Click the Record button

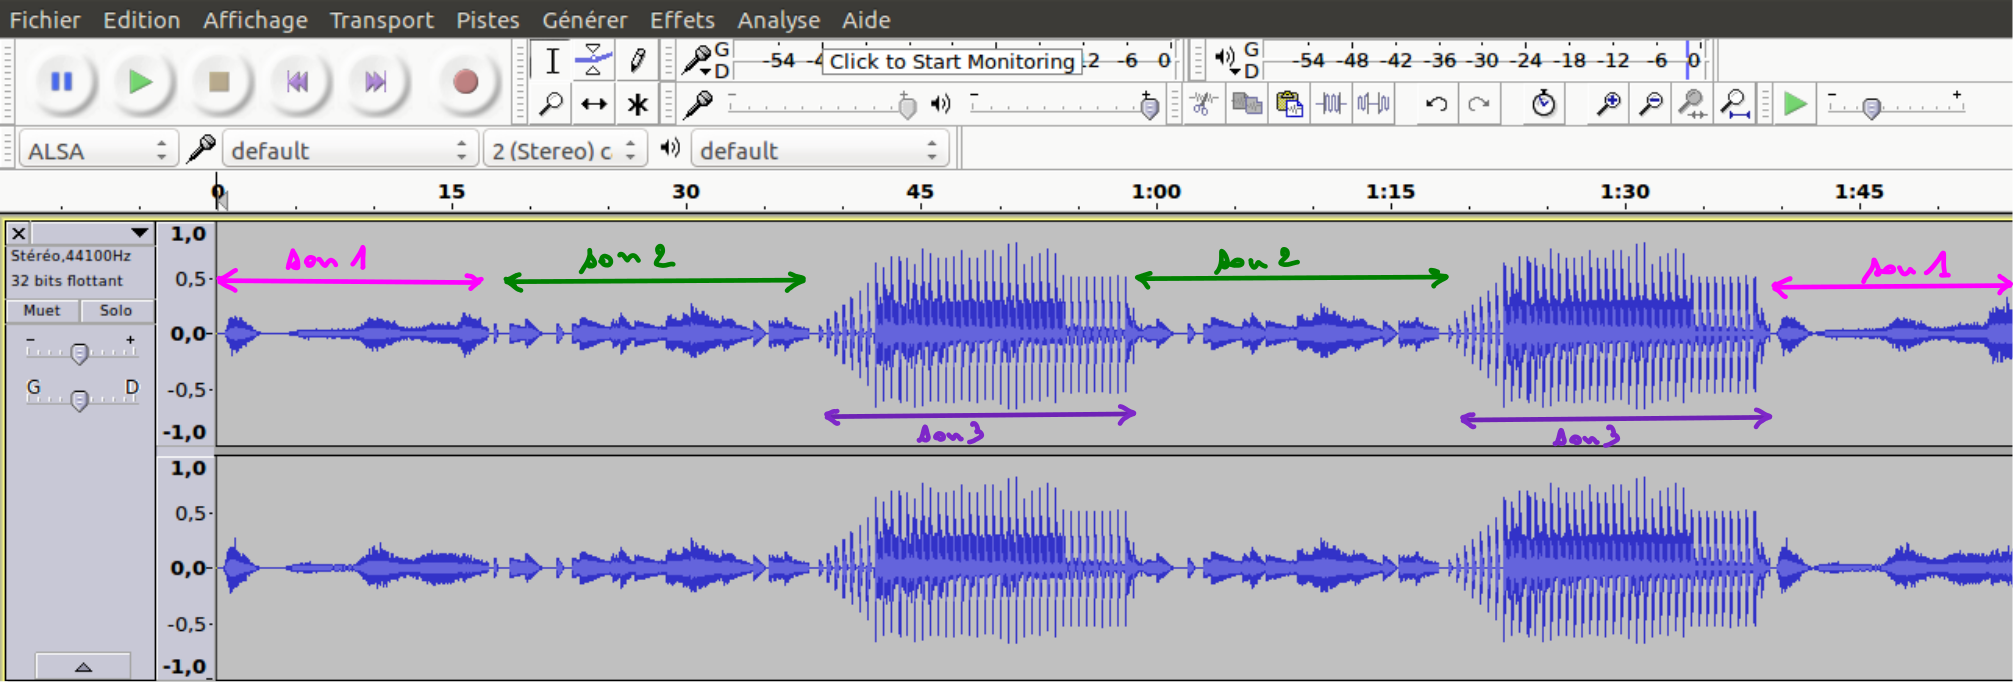pos(465,82)
